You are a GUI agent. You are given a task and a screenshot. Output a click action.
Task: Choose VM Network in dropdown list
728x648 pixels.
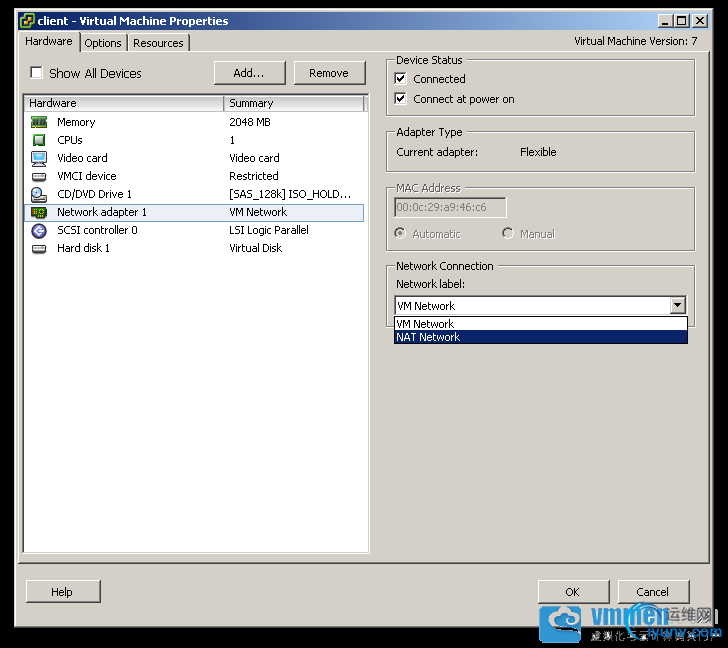coord(541,324)
